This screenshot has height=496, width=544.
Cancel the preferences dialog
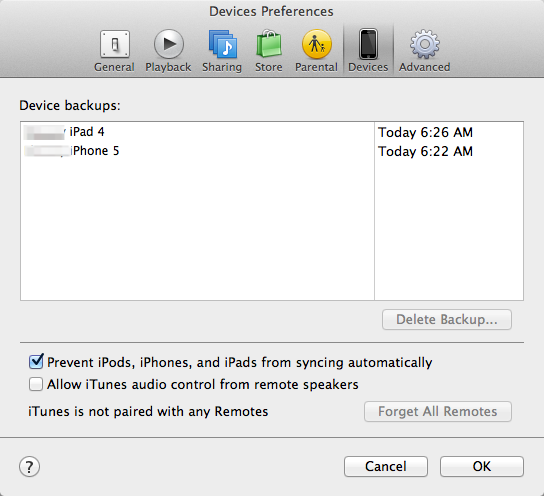coord(386,467)
